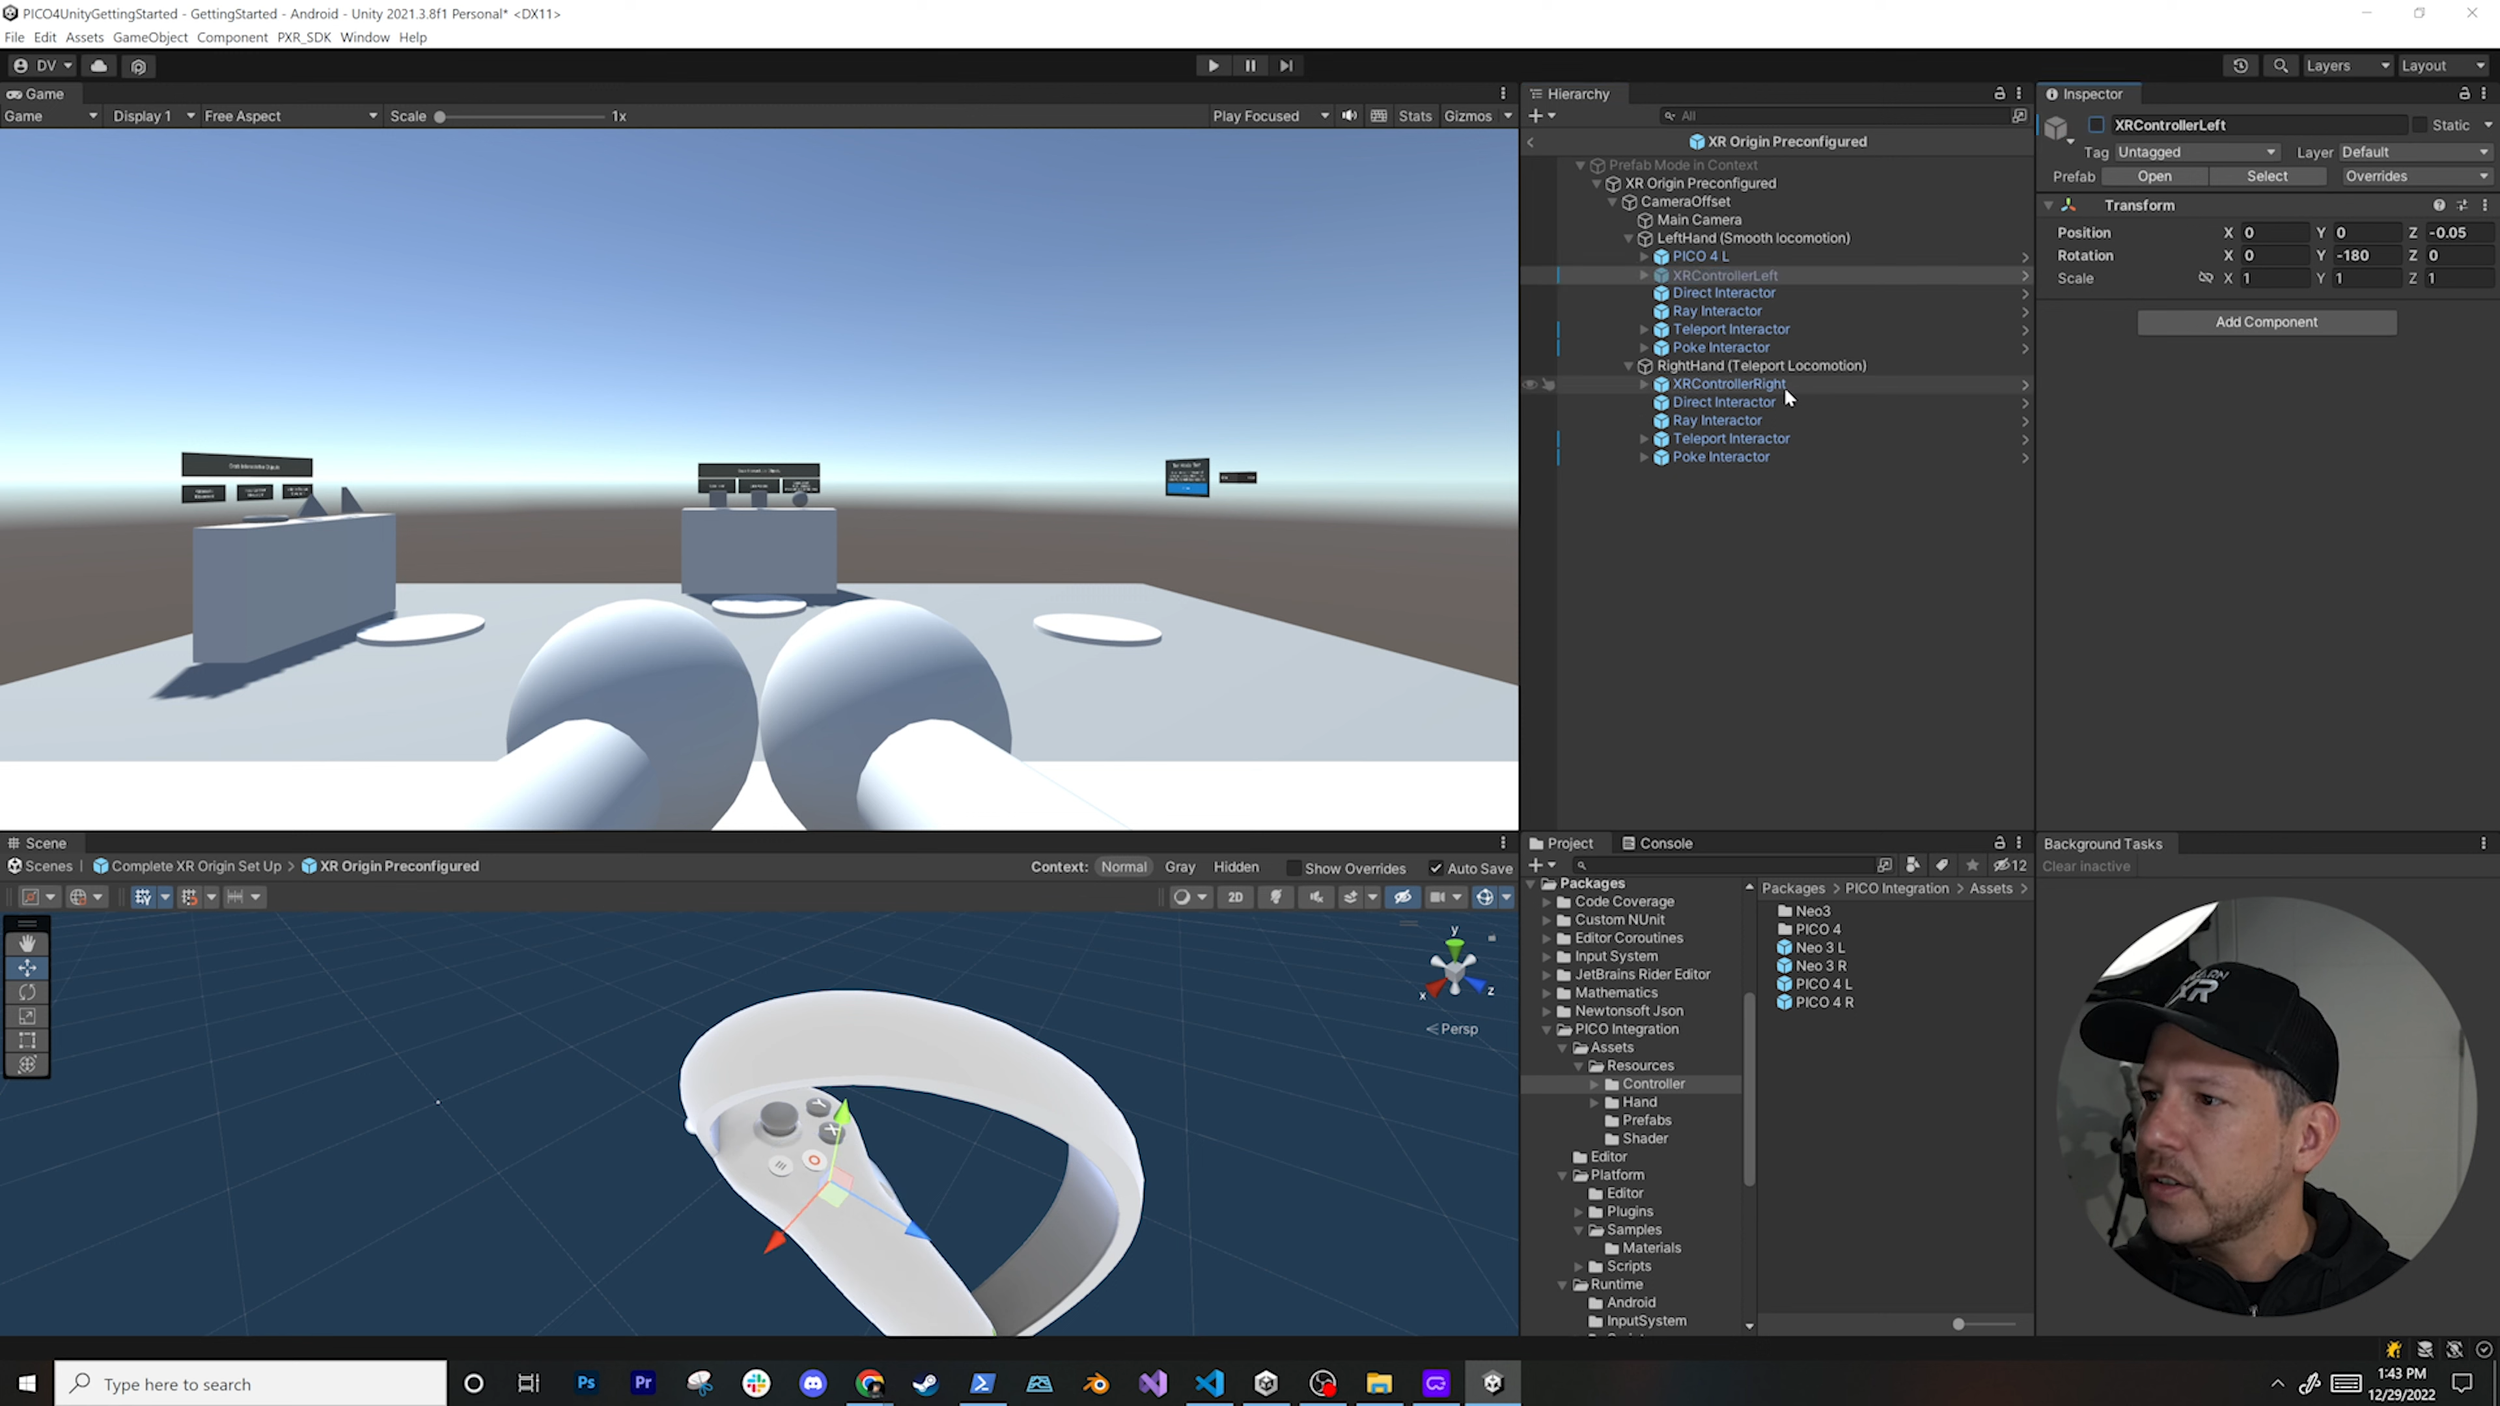2500x1406 pixels.
Task: Set Context to Gray
Action: [x=1180, y=867]
